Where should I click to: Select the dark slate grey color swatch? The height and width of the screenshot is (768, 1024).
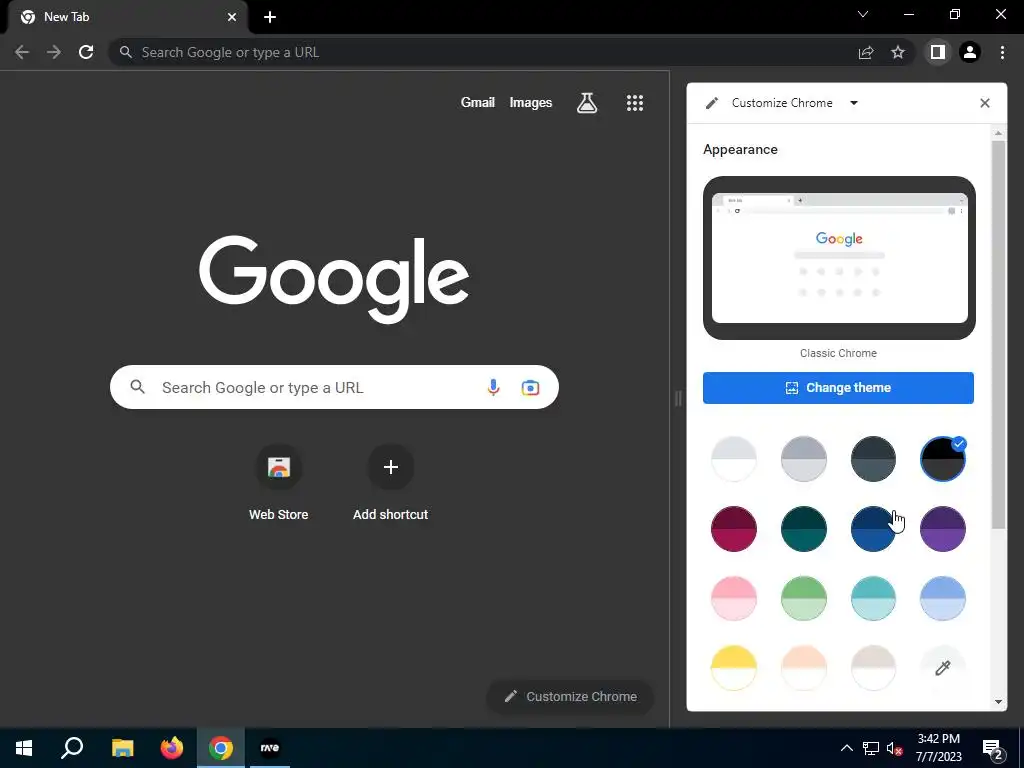click(x=873, y=458)
